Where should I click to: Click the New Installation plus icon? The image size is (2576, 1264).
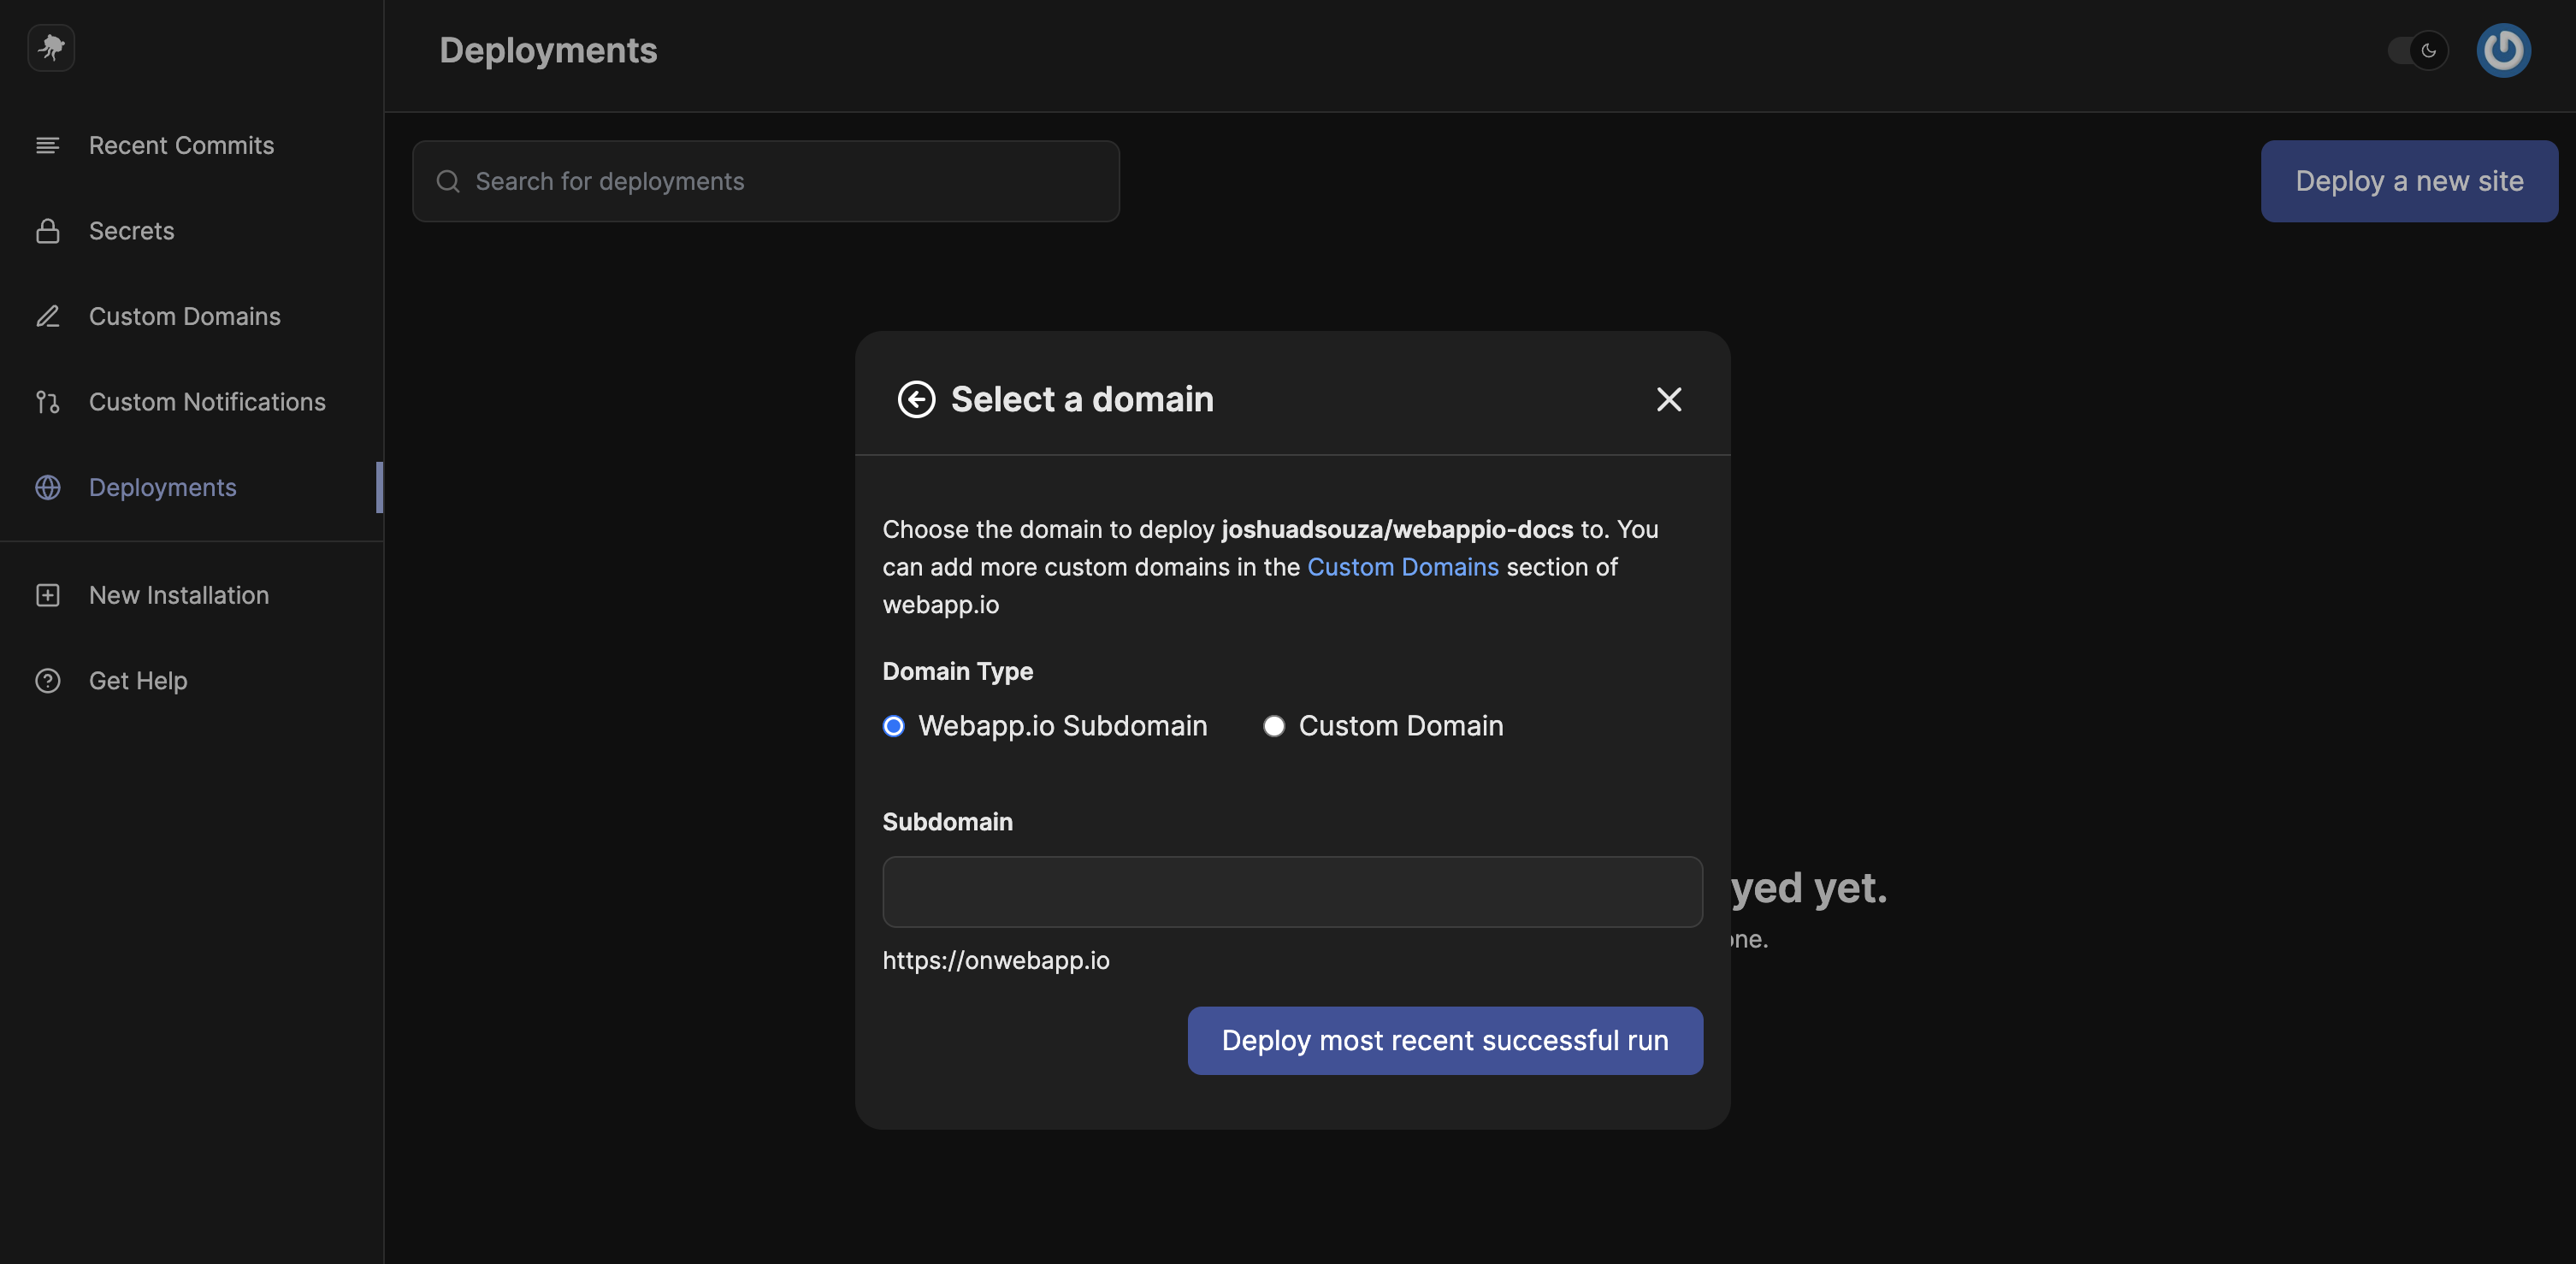pos(47,594)
